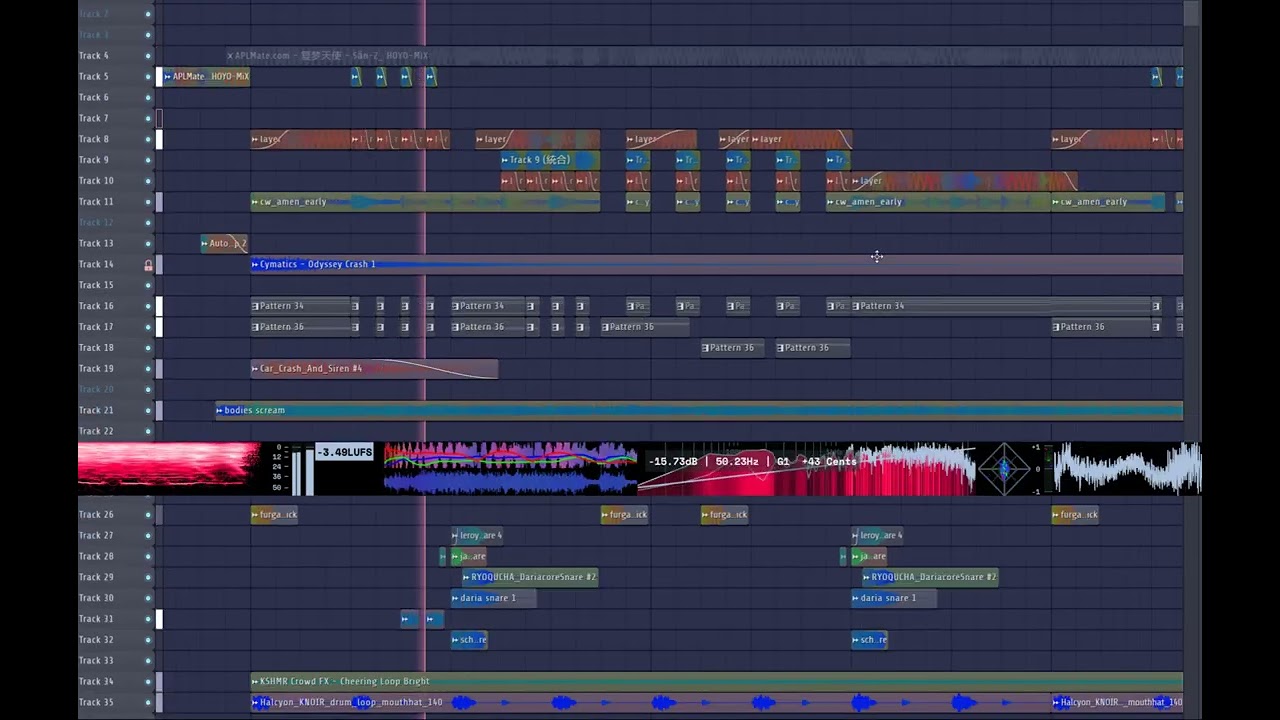The image size is (1280, 720).
Task: Open clip menu of bodies scream
Action: pos(220,410)
